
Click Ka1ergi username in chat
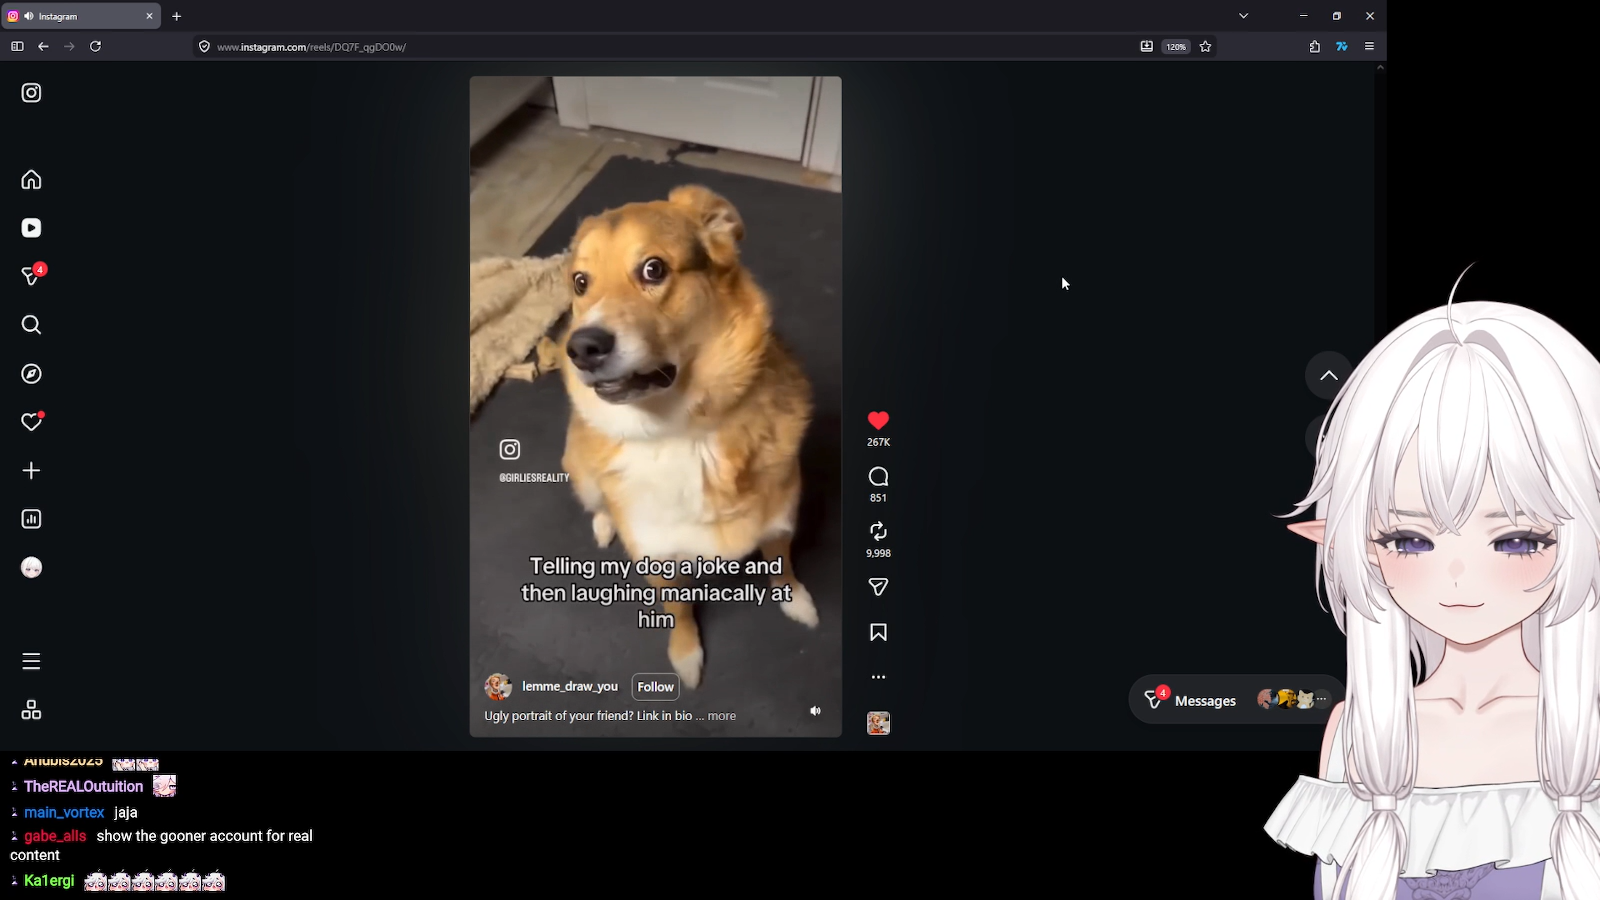49,881
